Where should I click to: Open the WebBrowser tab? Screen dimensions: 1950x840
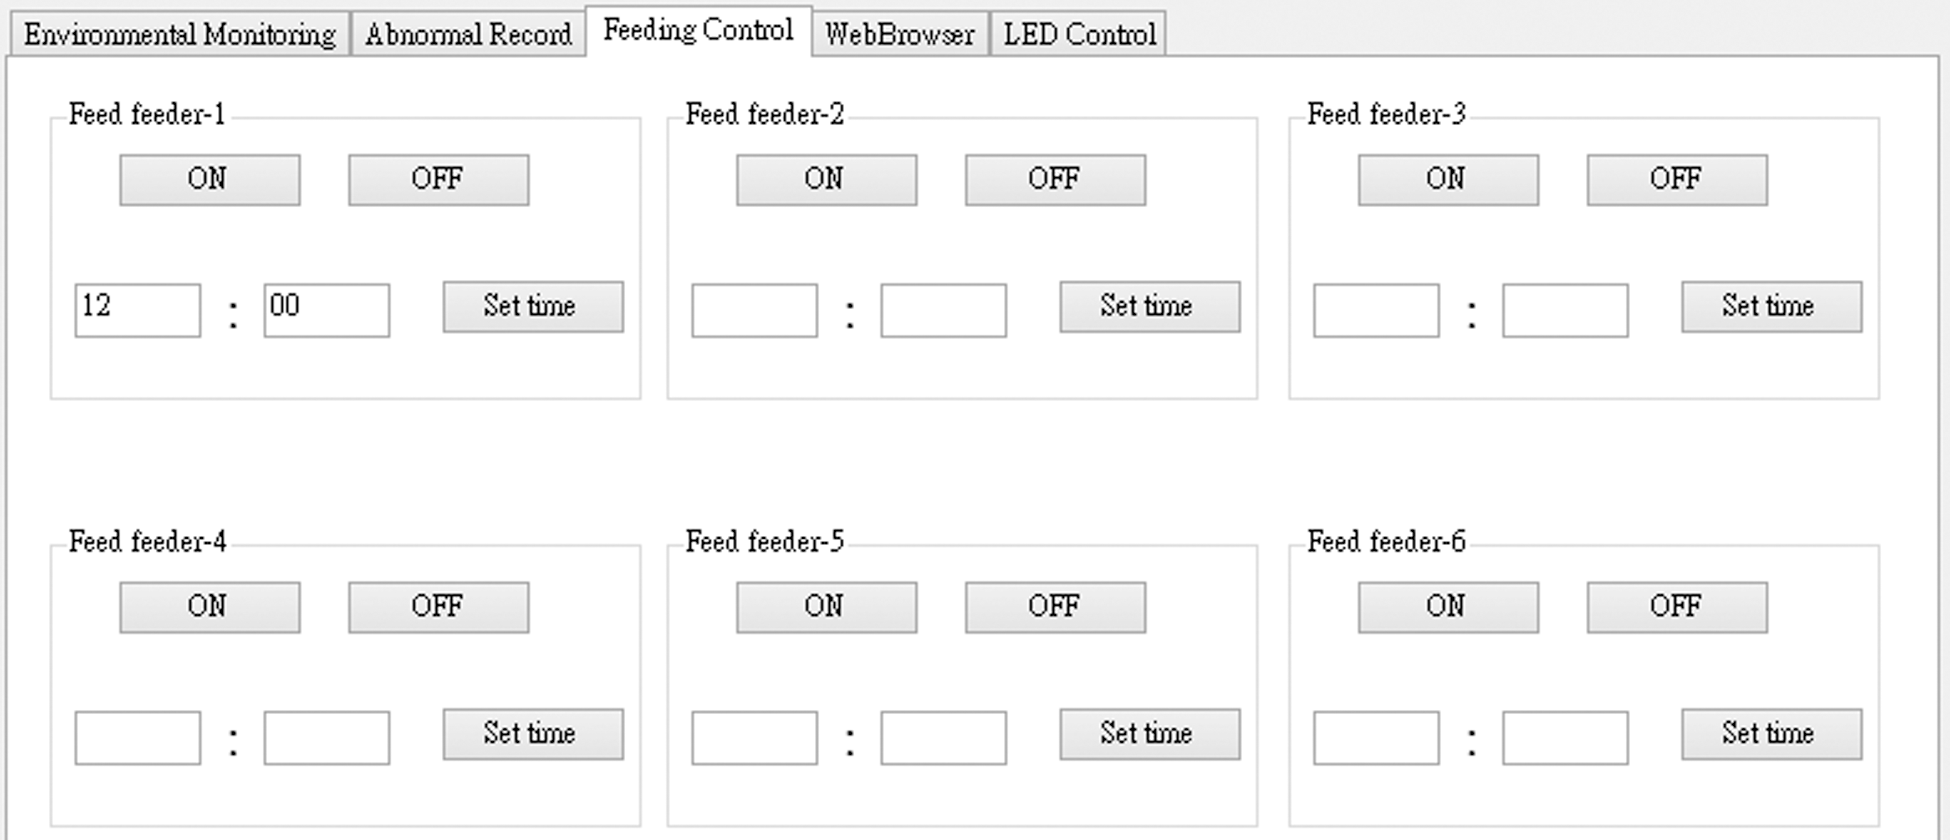click(899, 35)
